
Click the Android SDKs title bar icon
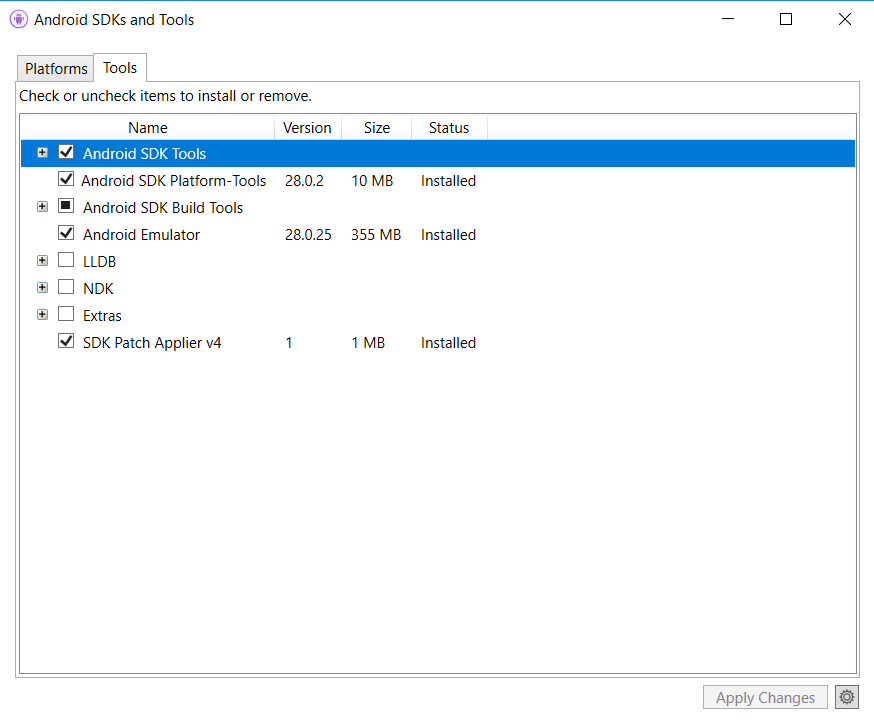point(19,19)
